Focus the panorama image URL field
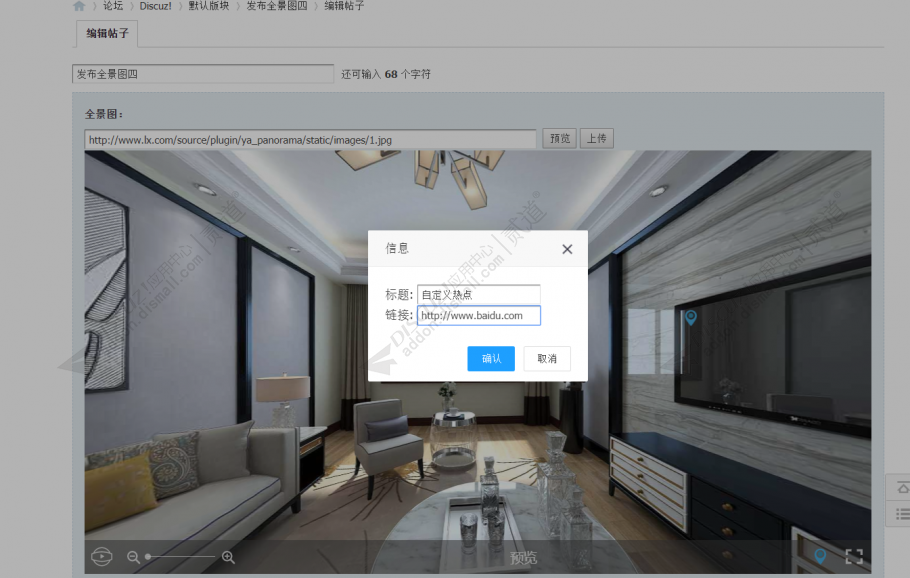 point(310,139)
